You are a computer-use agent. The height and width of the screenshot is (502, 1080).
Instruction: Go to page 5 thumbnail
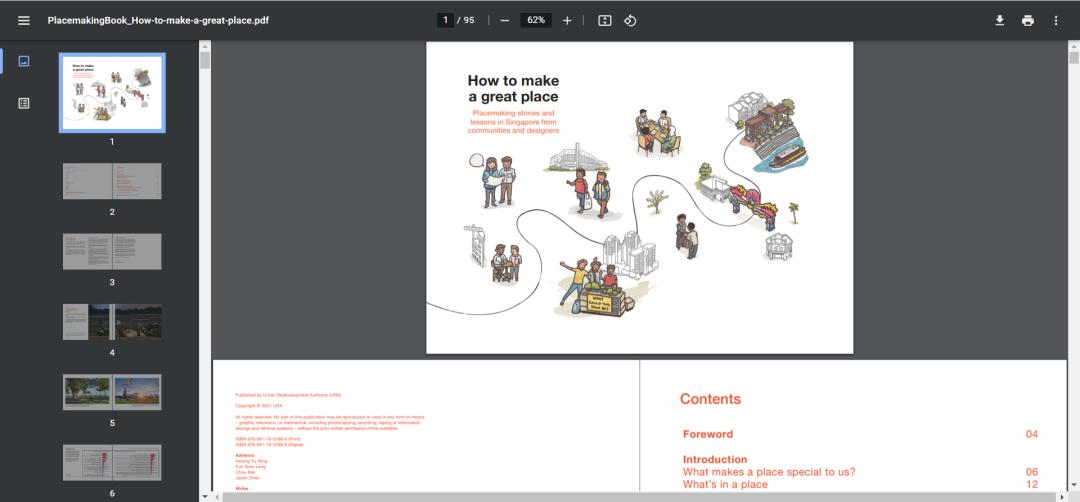(x=112, y=392)
